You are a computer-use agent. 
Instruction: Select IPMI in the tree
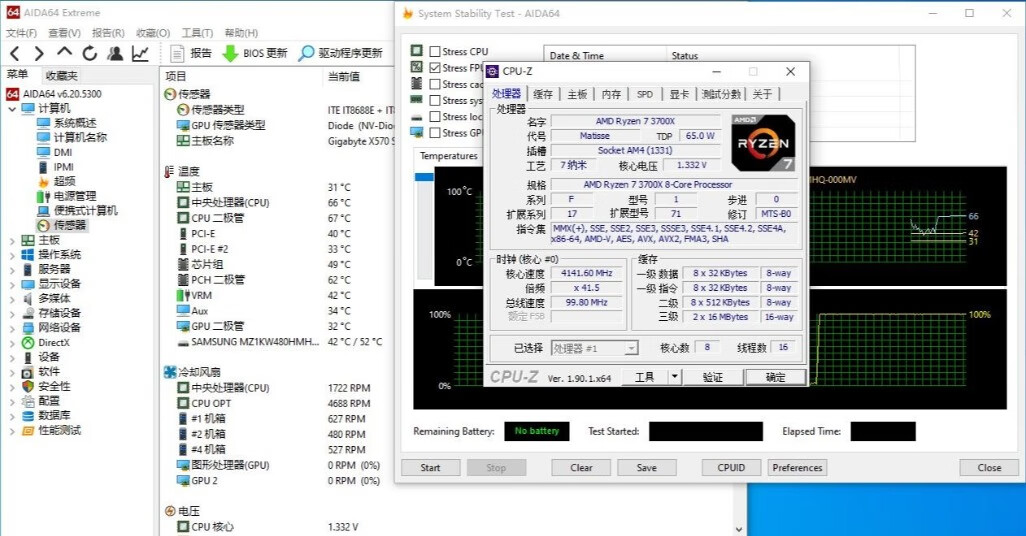coord(63,167)
